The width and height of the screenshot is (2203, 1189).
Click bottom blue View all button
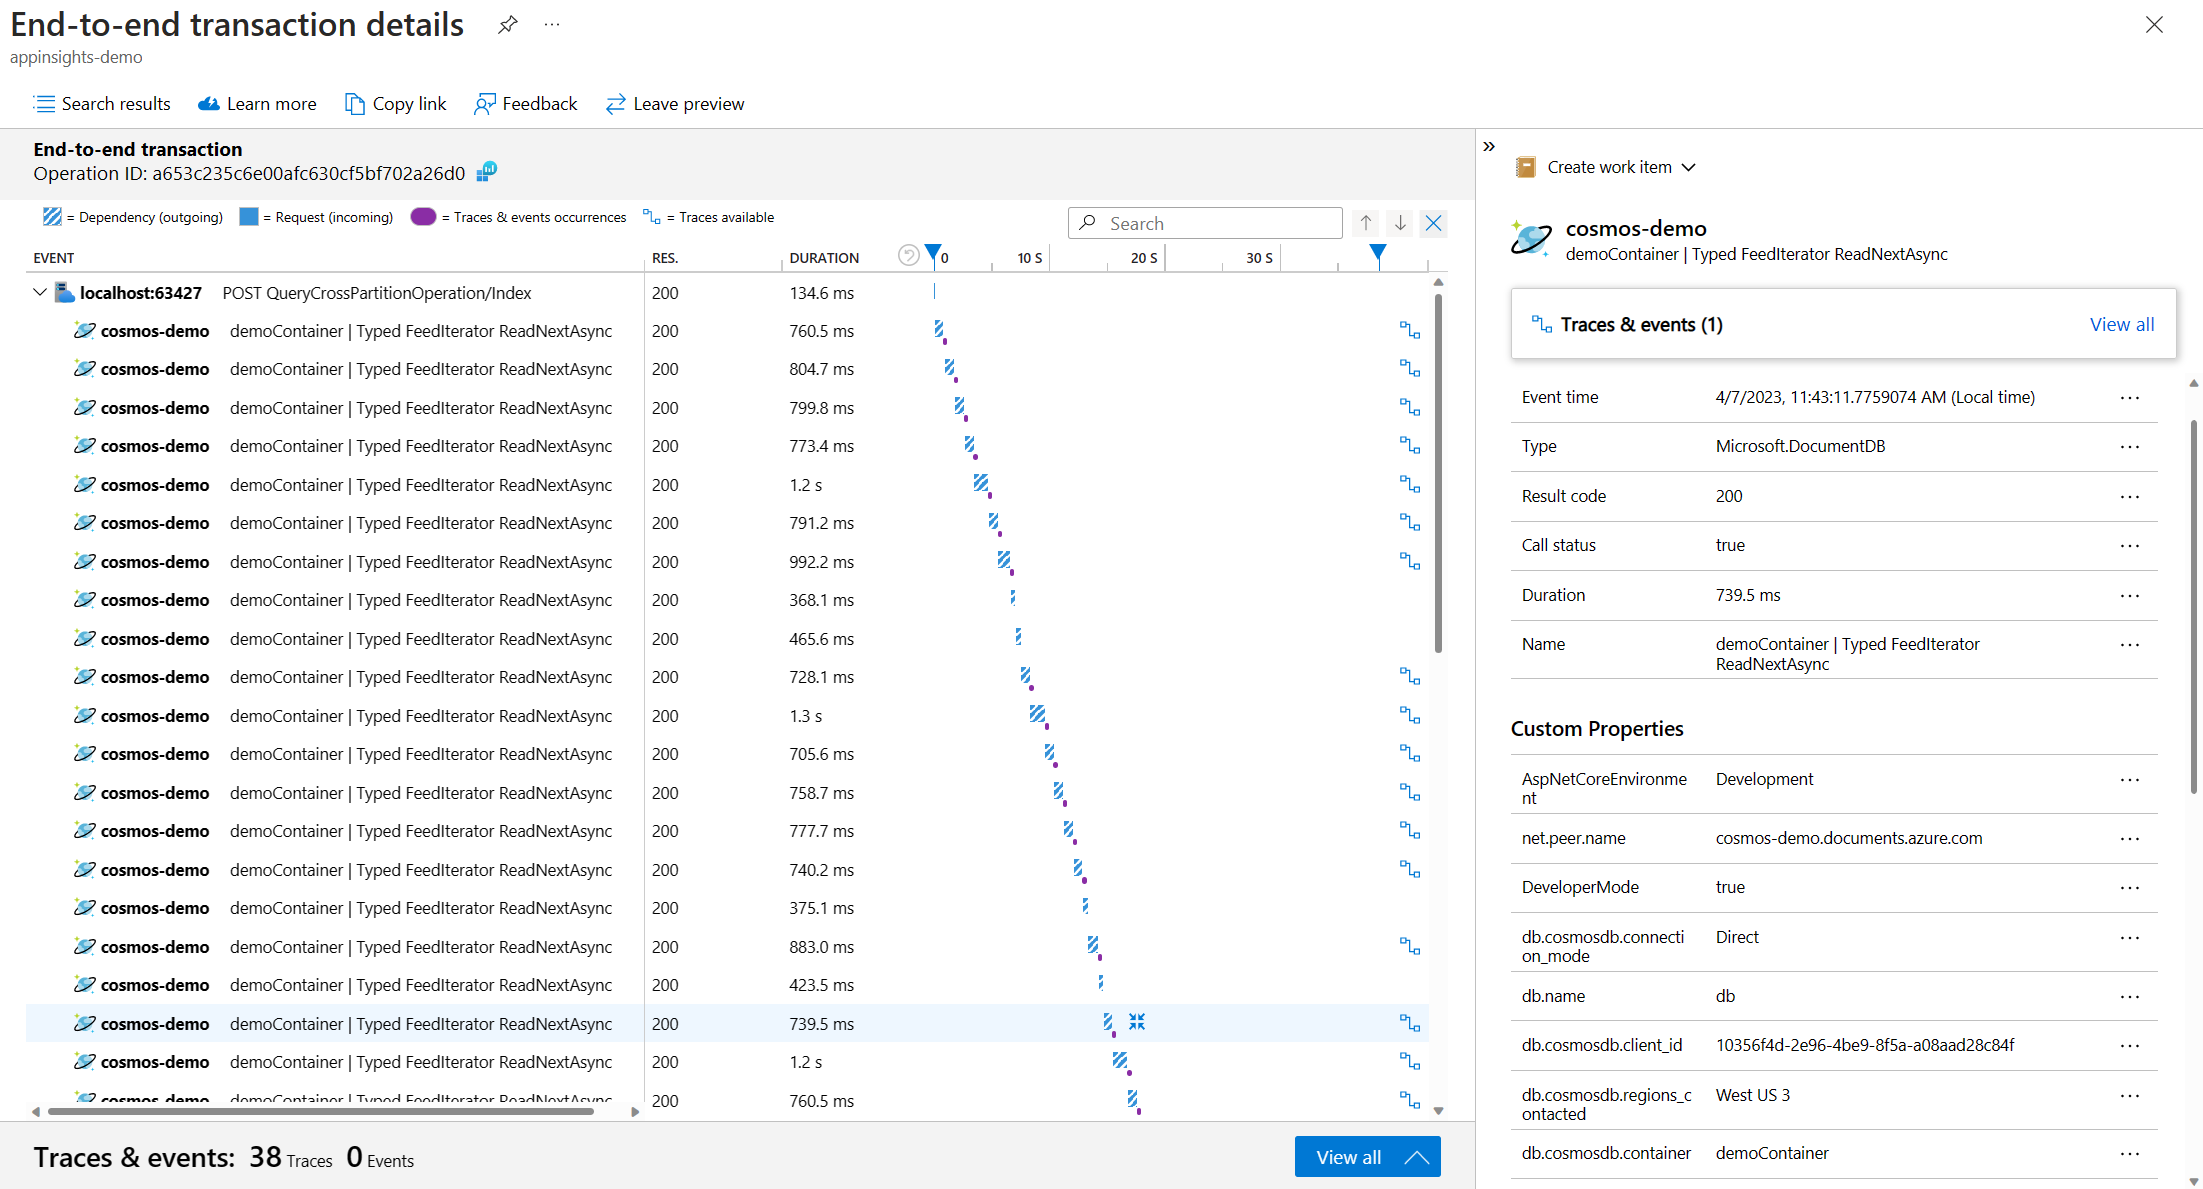pos(1366,1157)
